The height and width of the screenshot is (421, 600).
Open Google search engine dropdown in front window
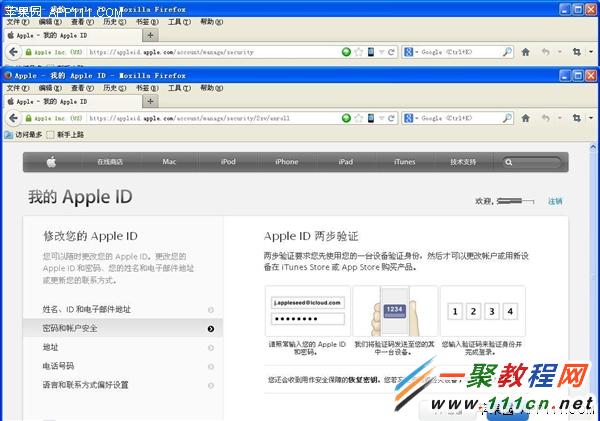coord(411,118)
